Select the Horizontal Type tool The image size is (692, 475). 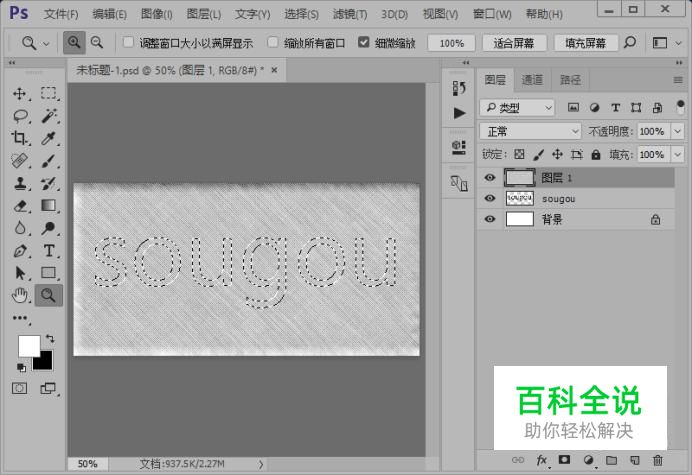click(49, 251)
